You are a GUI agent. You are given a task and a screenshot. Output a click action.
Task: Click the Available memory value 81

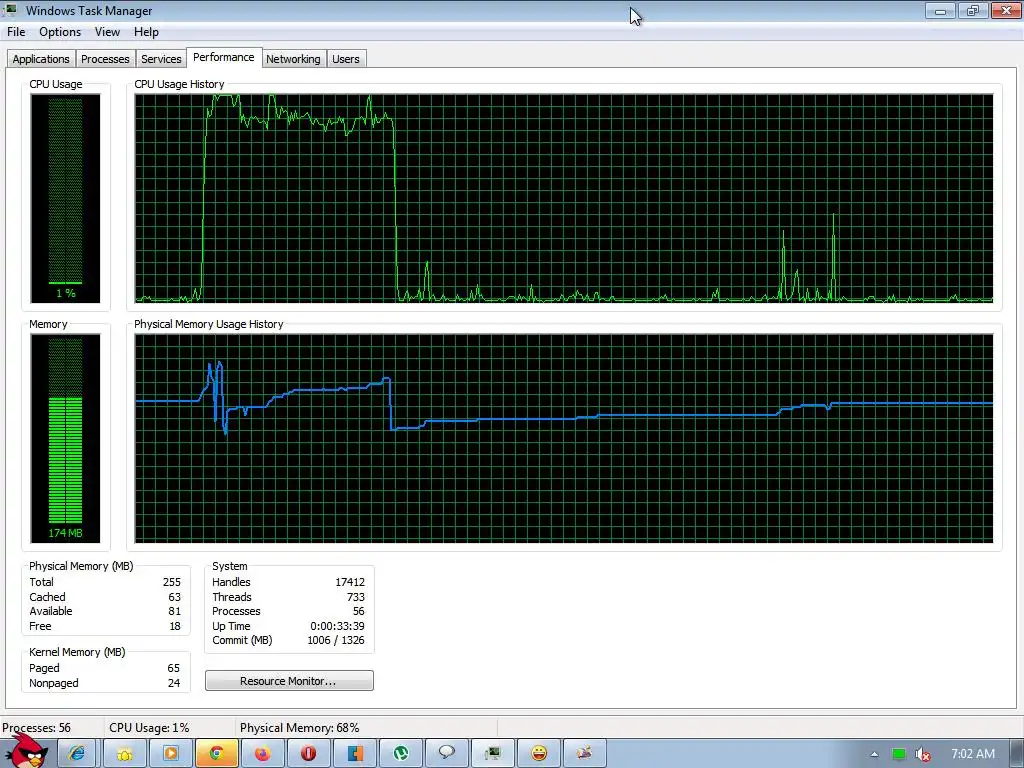pyautogui.click(x=174, y=611)
